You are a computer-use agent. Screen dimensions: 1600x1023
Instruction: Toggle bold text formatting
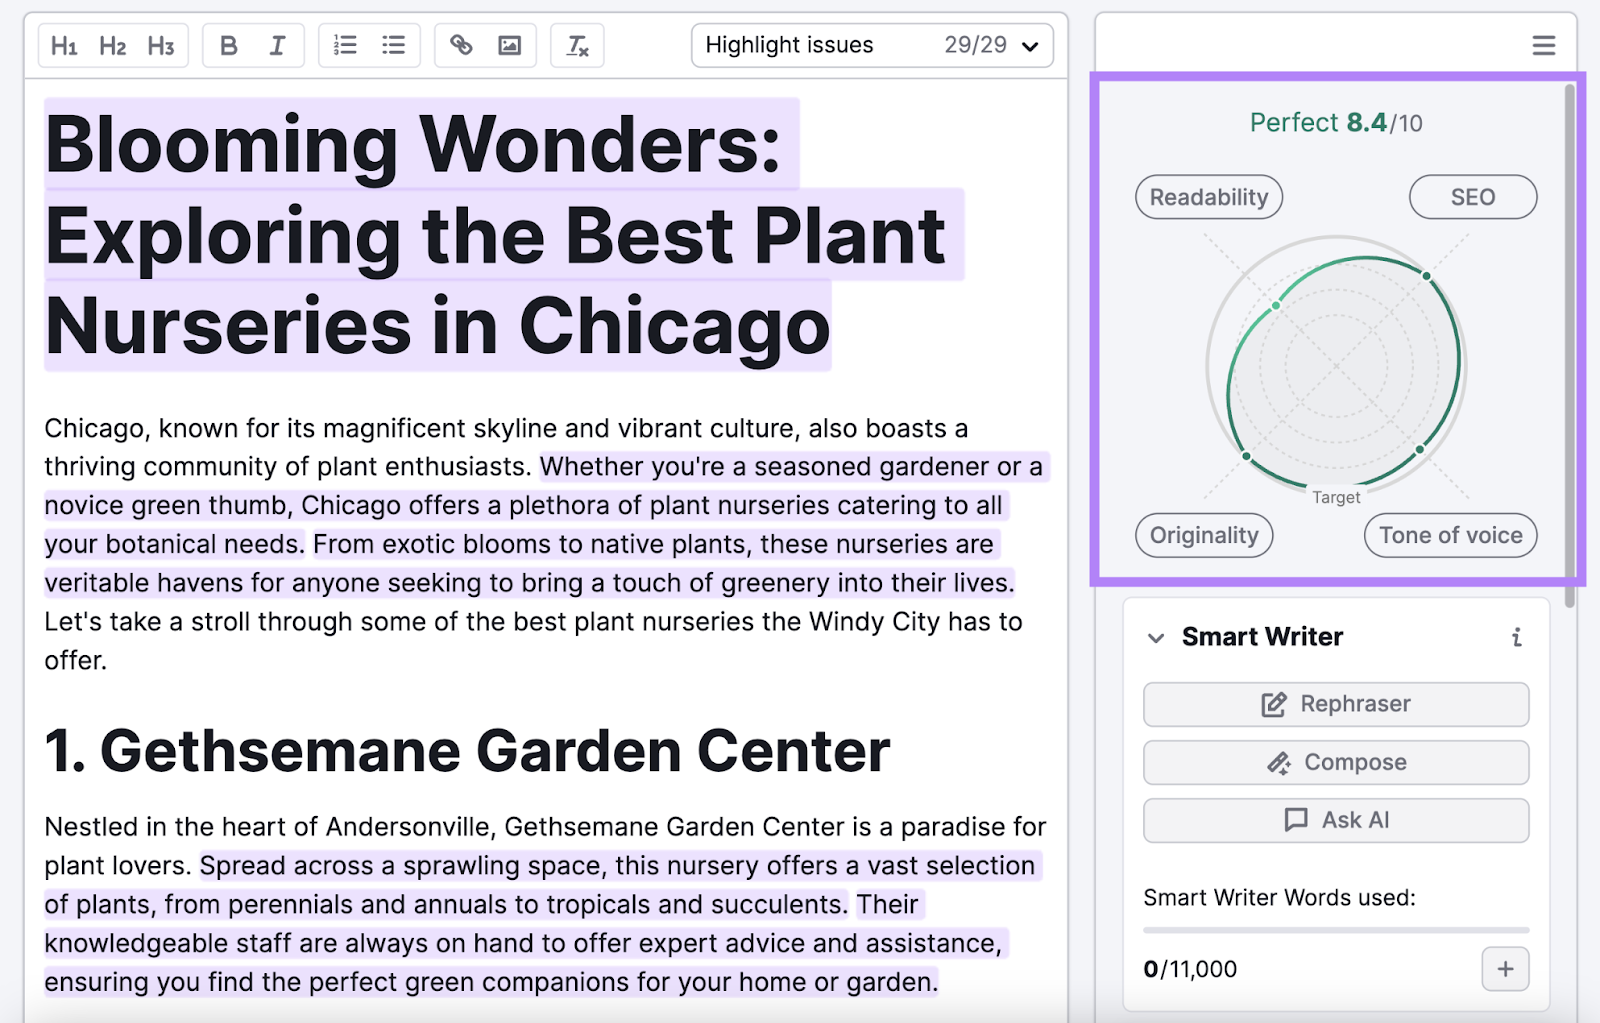[x=229, y=46]
